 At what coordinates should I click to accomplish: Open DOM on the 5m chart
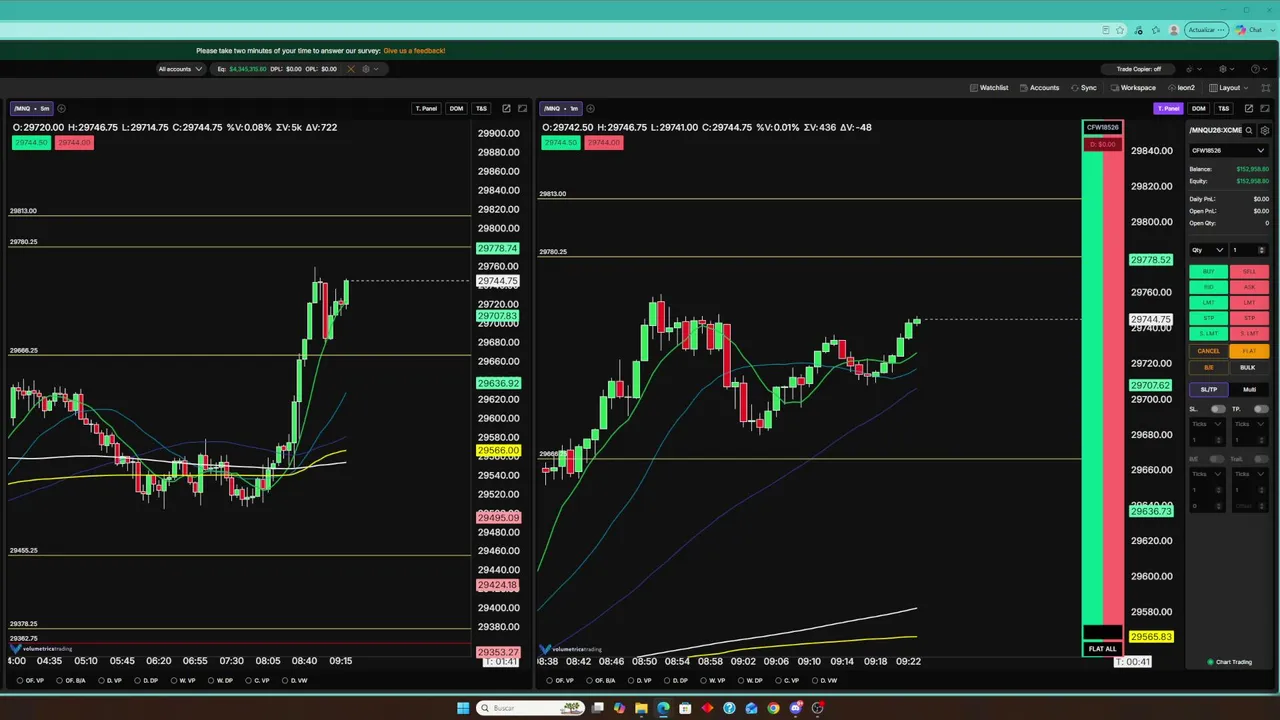[456, 108]
